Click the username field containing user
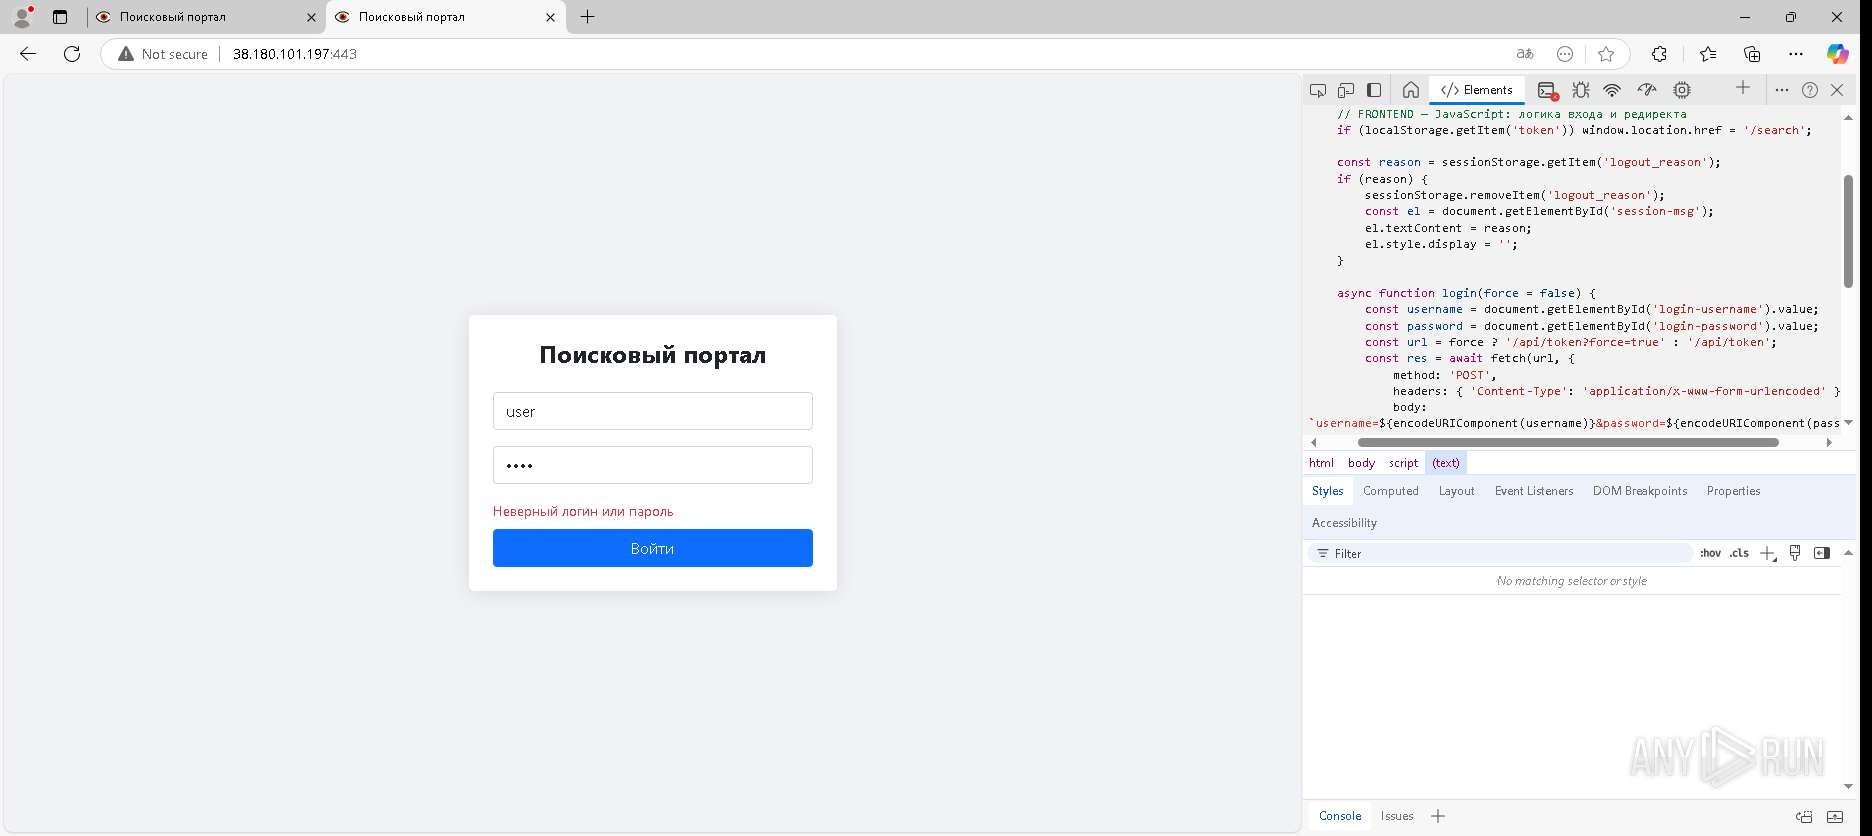 653,411
